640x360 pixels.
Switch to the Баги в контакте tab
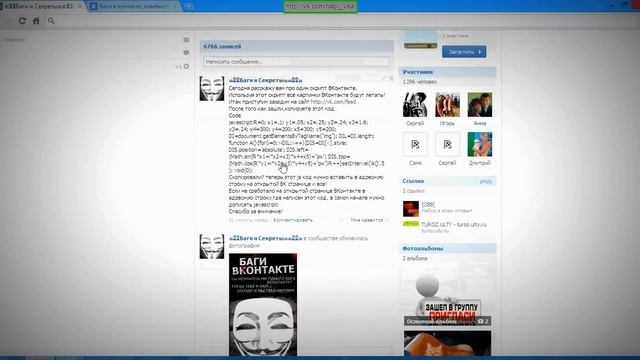click(133, 6)
